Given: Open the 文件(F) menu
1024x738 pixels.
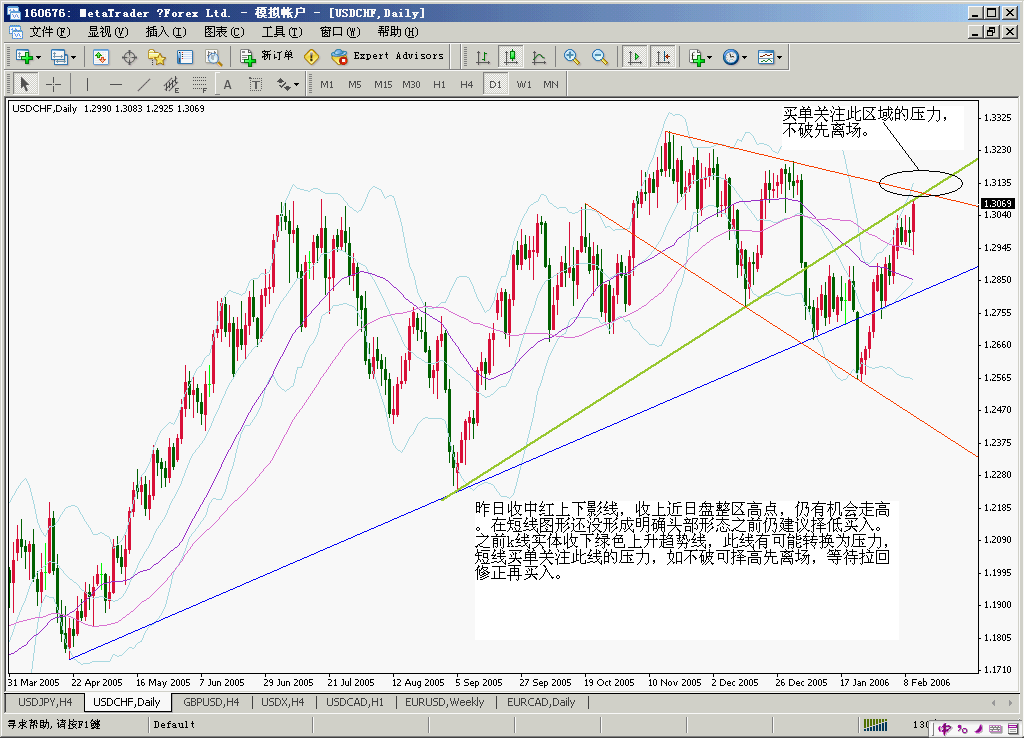Looking at the screenshot, I should click(50, 31).
